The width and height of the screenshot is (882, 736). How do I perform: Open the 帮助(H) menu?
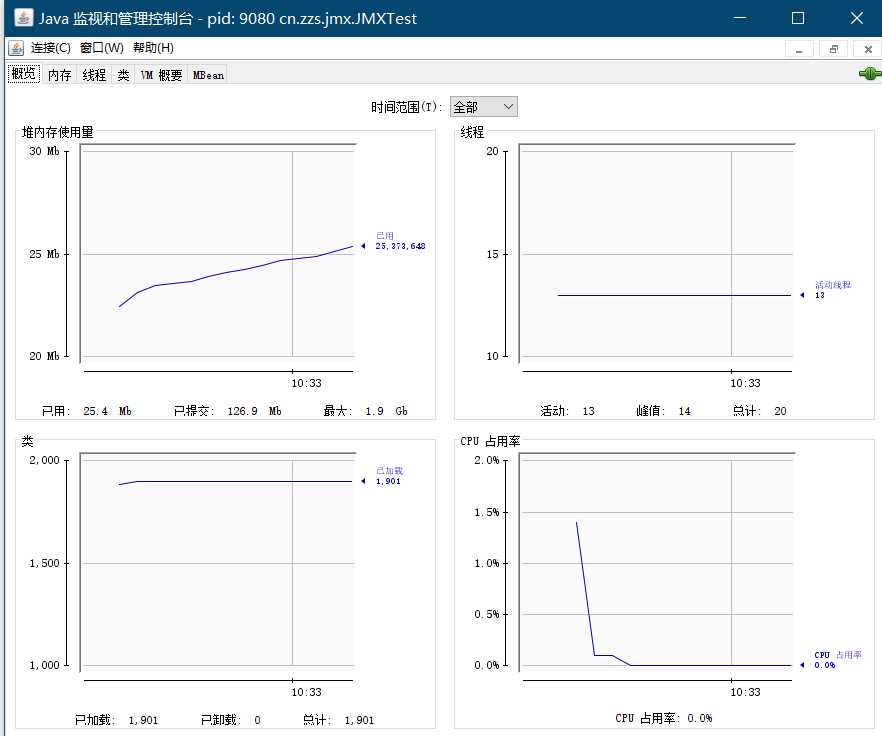click(x=153, y=48)
